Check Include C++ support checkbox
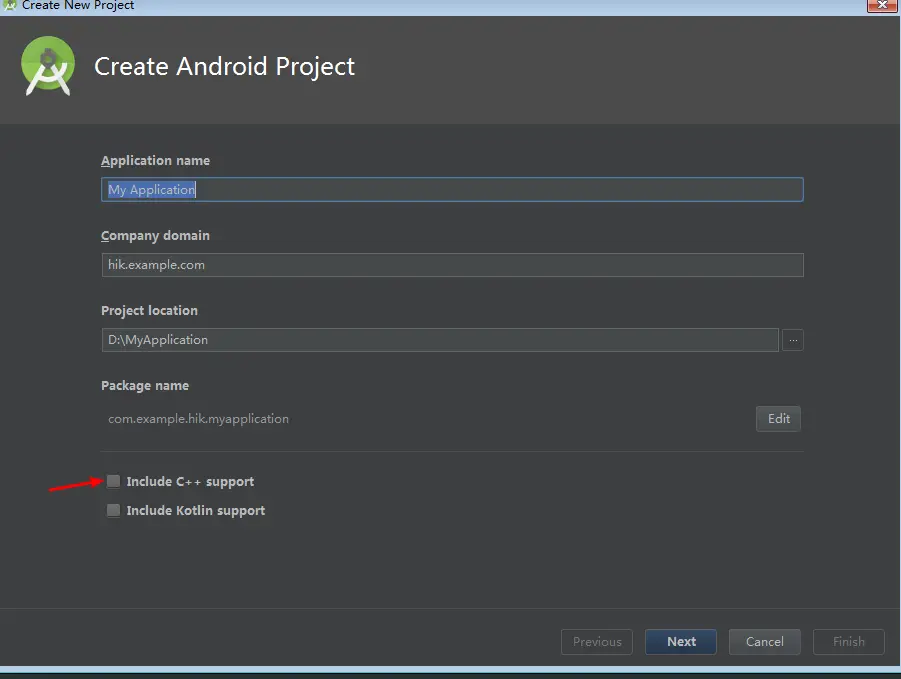901x679 pixels. click(114, 481)
